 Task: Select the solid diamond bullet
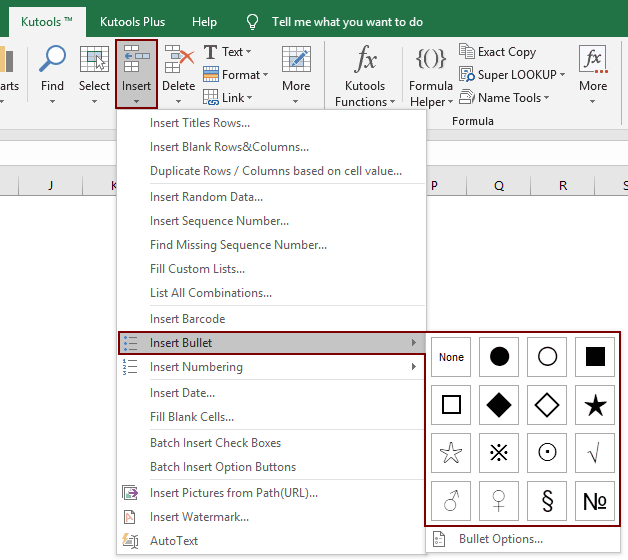[x=499, y=405]
